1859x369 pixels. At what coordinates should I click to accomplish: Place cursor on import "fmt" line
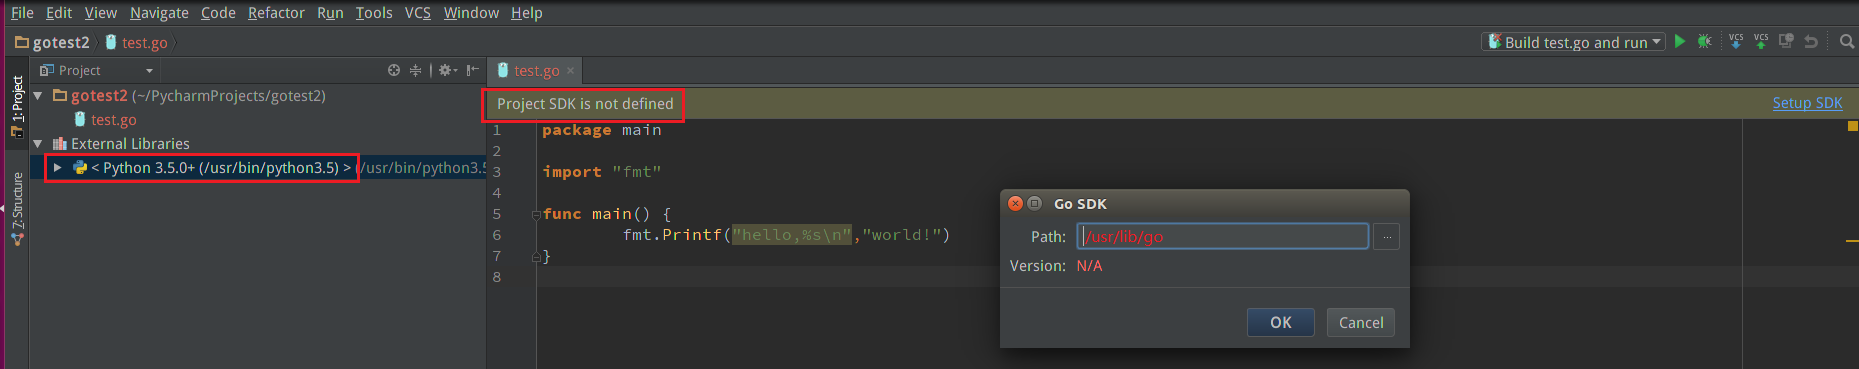[x=601, y=172]
